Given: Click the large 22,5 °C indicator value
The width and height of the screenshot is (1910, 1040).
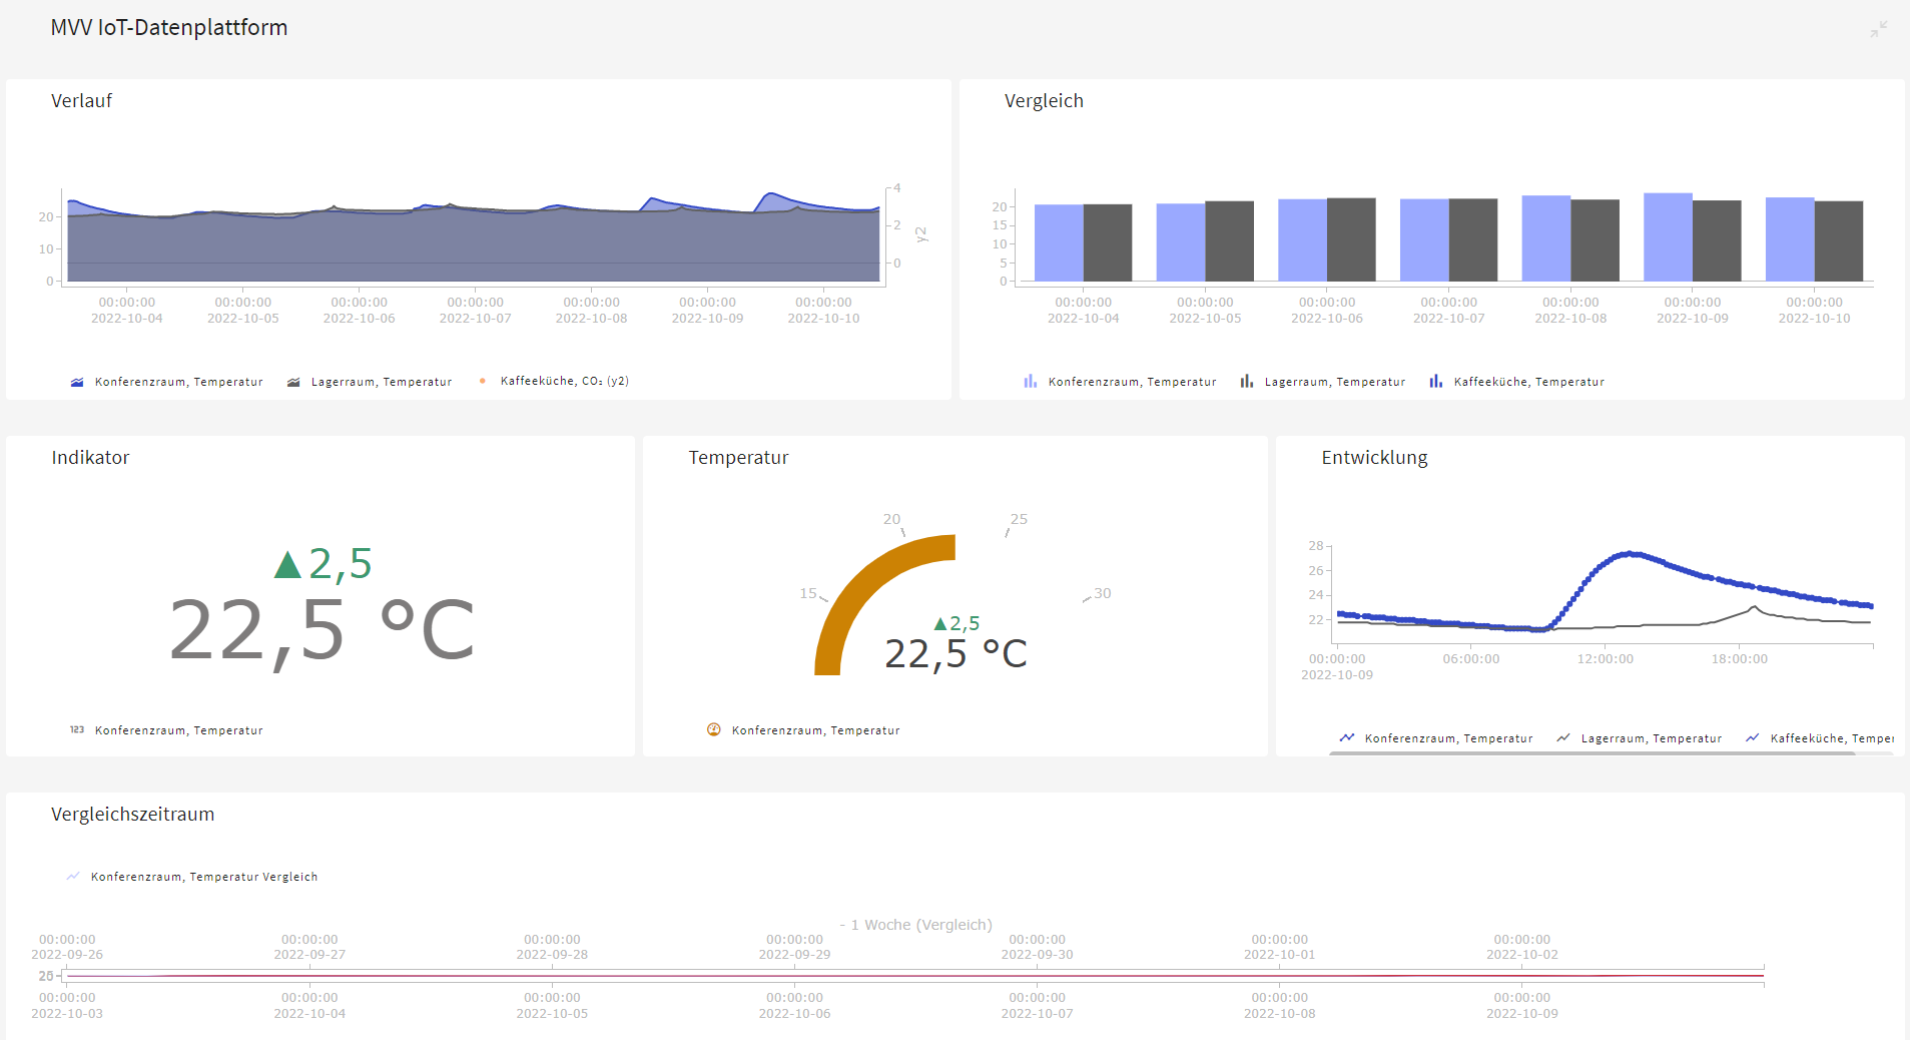Looking at the screenshot, I should pos(321,631).
